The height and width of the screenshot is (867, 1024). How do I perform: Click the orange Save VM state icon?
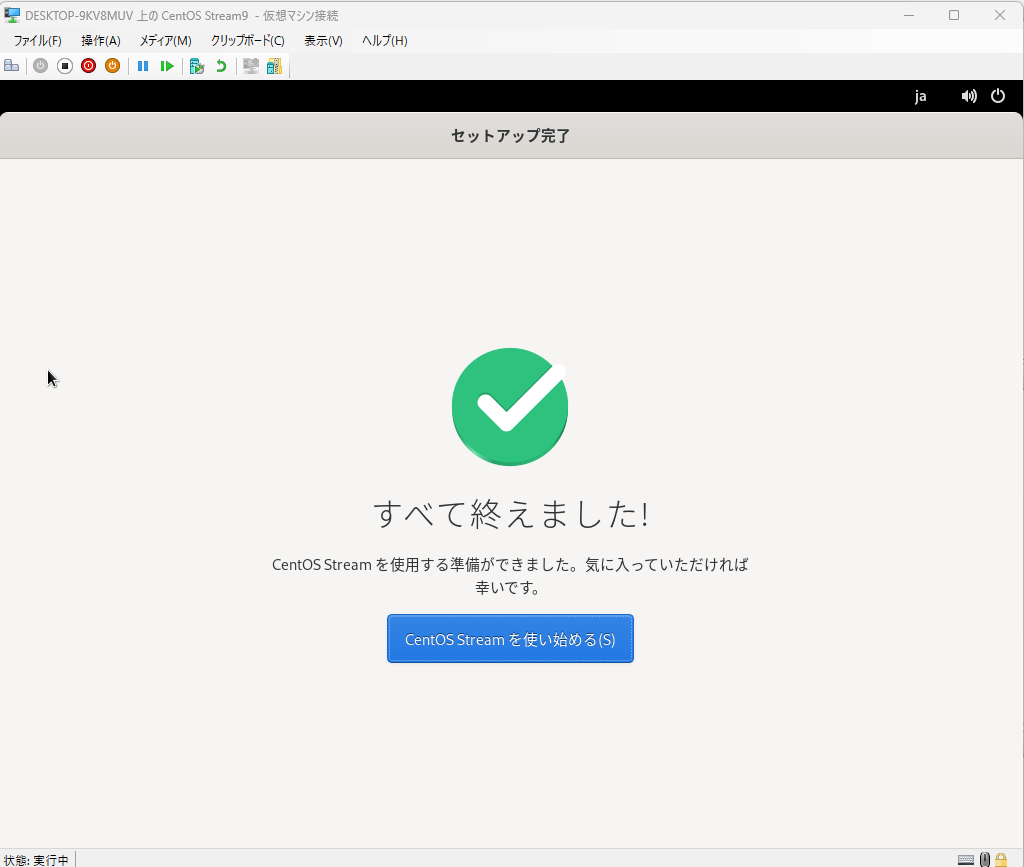113,66
